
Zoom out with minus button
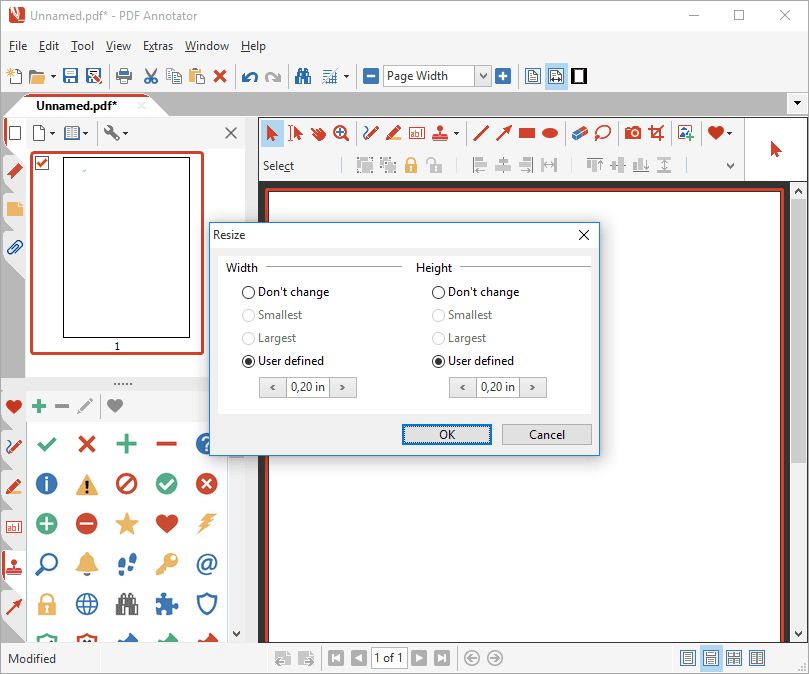point(370,76)
